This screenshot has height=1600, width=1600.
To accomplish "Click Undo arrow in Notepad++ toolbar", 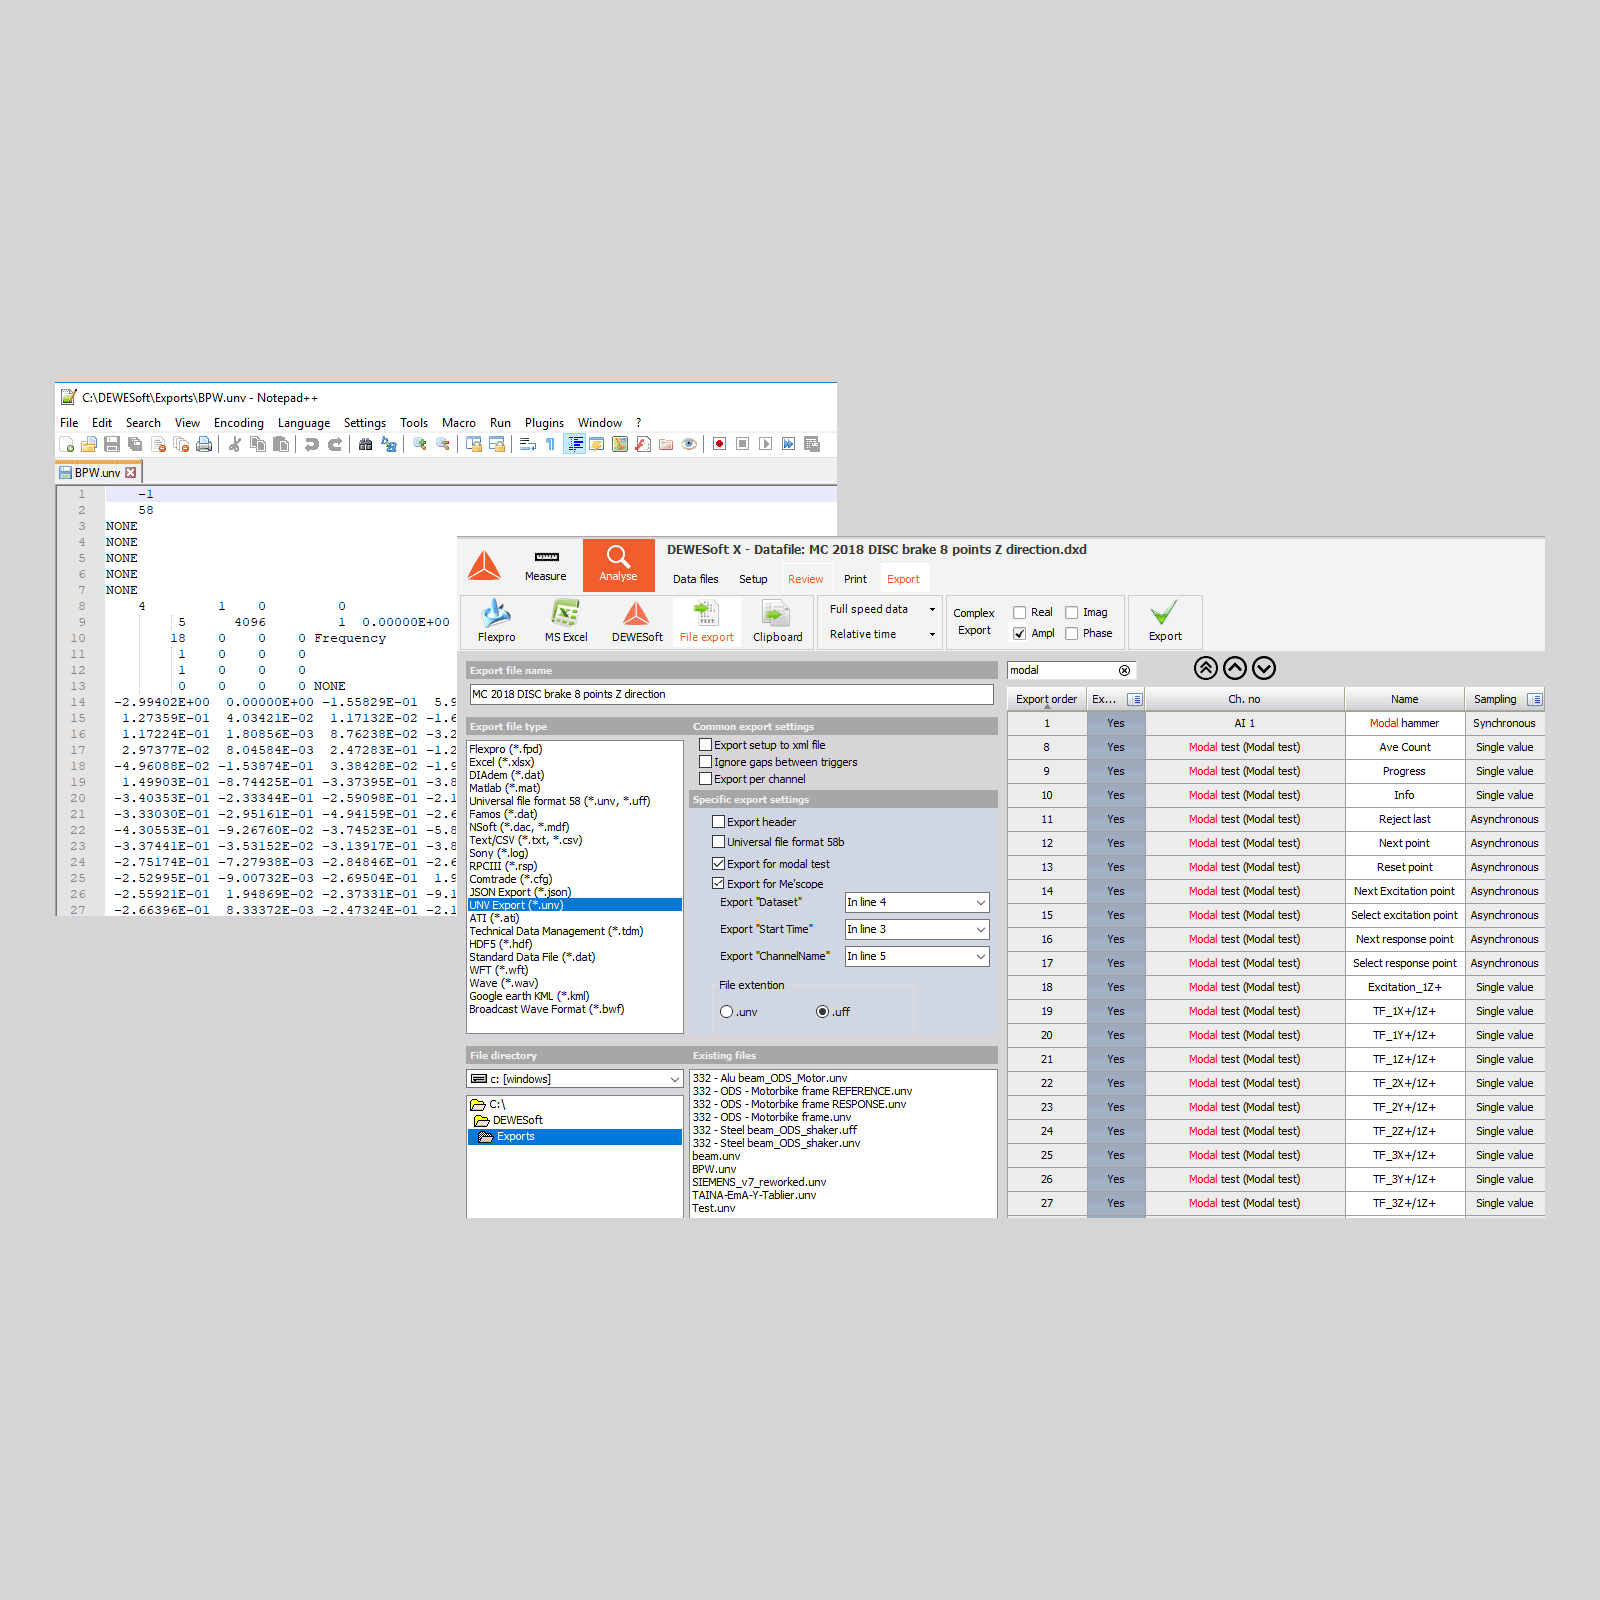I will (x=311, y=444).
